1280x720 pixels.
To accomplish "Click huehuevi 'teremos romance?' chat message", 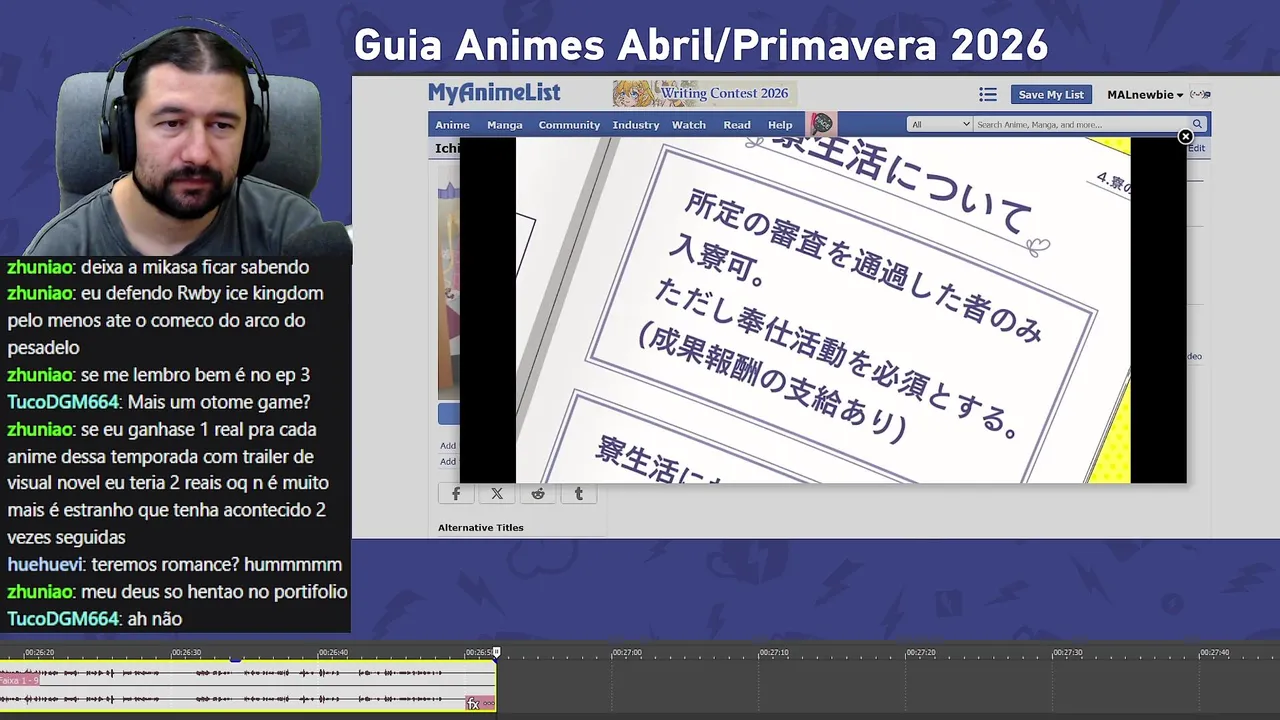I will pyautogui.click(x=174, y=565).
